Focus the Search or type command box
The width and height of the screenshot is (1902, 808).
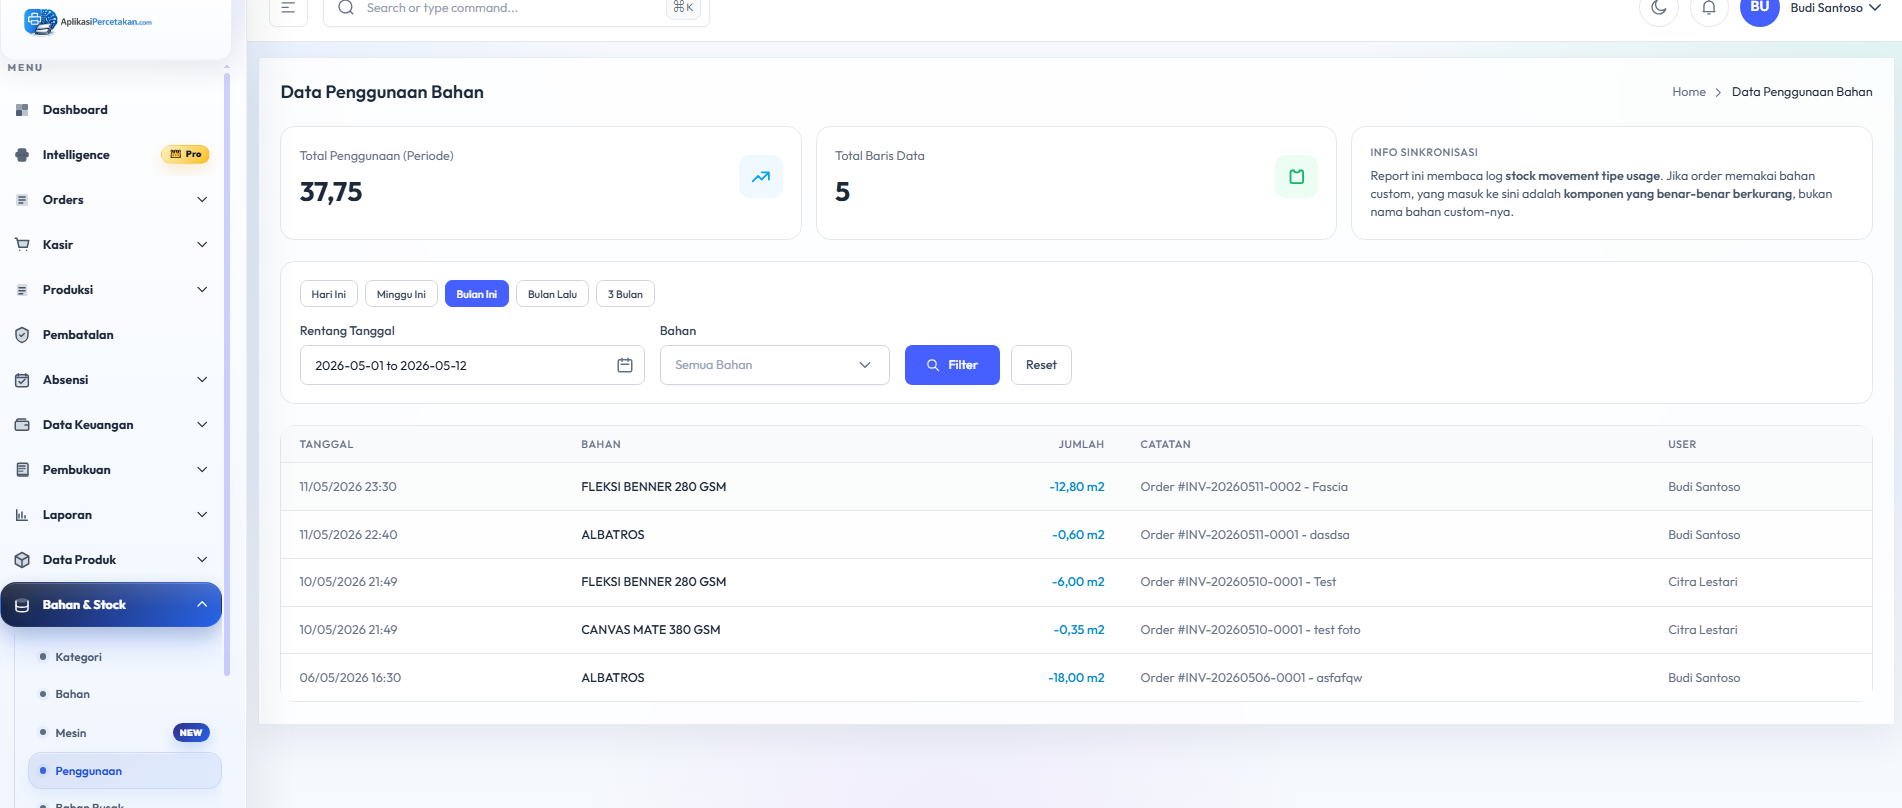516,9
